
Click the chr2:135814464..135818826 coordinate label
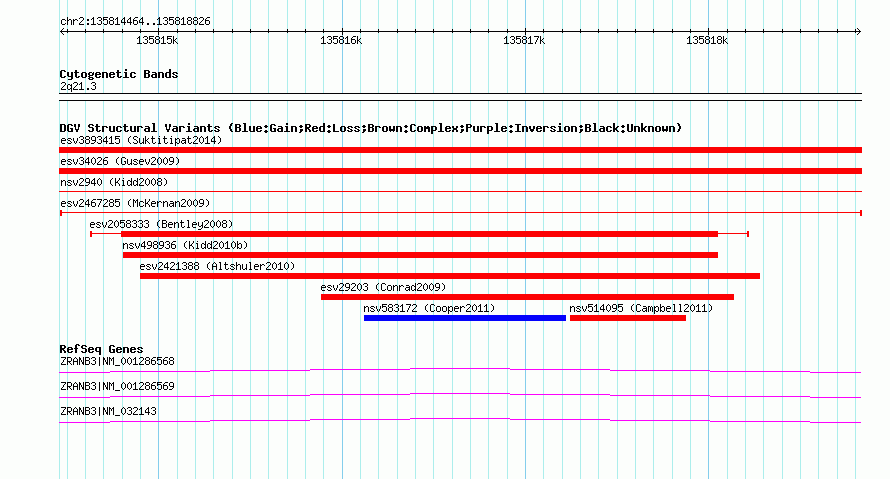[135, 22]
